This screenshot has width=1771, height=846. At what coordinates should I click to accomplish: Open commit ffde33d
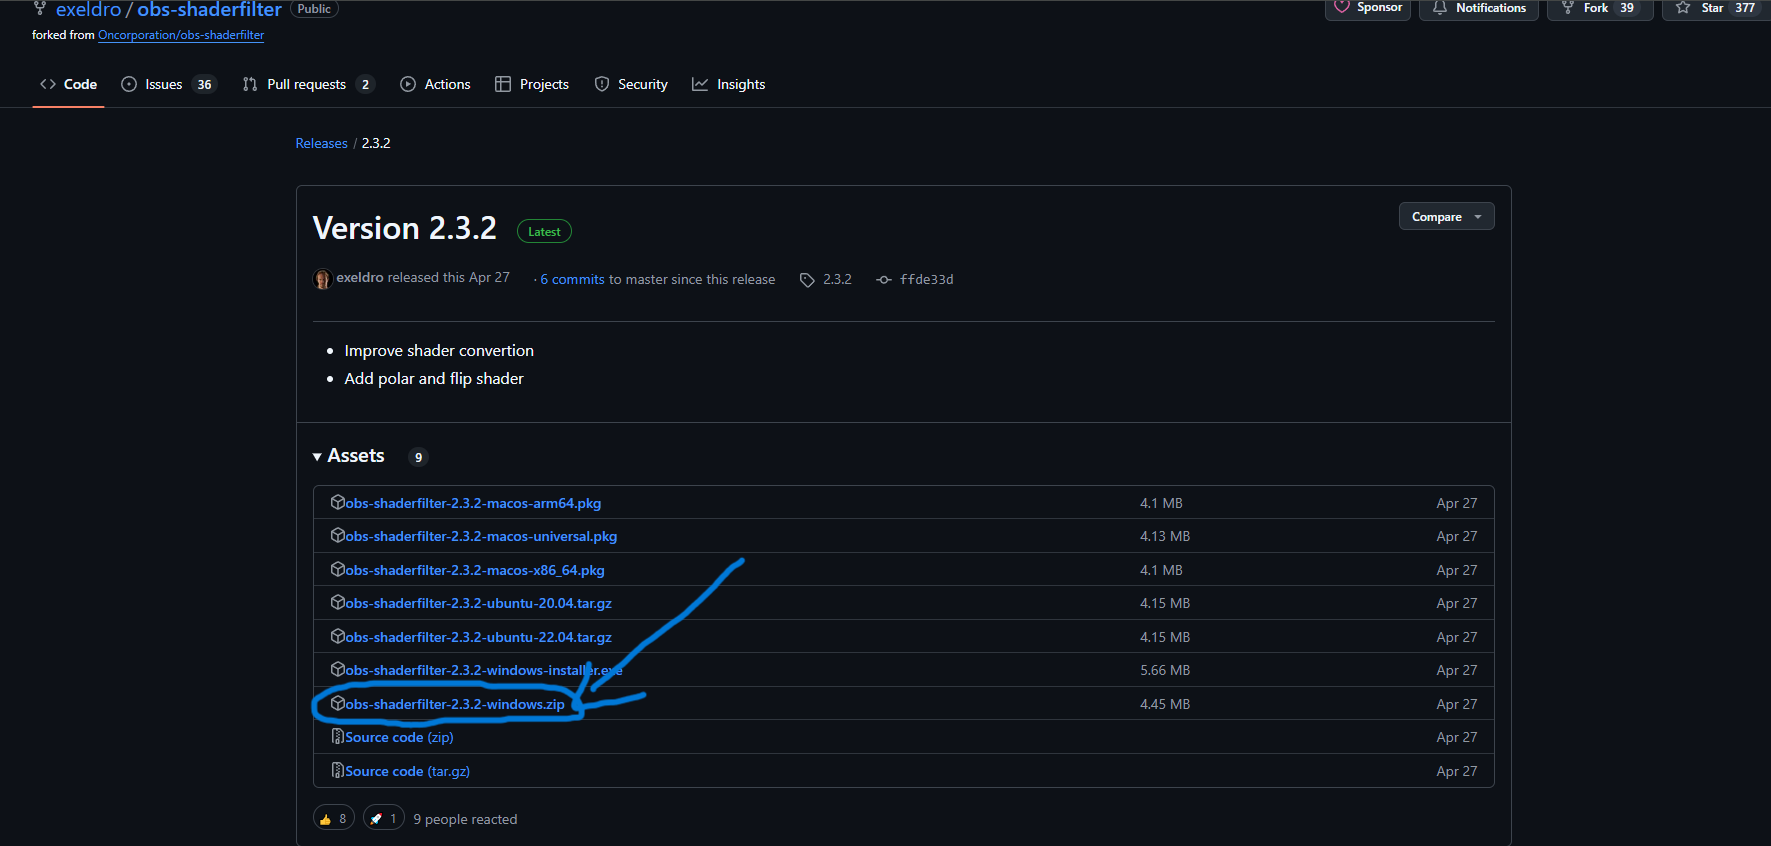pyautogui.click(x=926, y=280)
